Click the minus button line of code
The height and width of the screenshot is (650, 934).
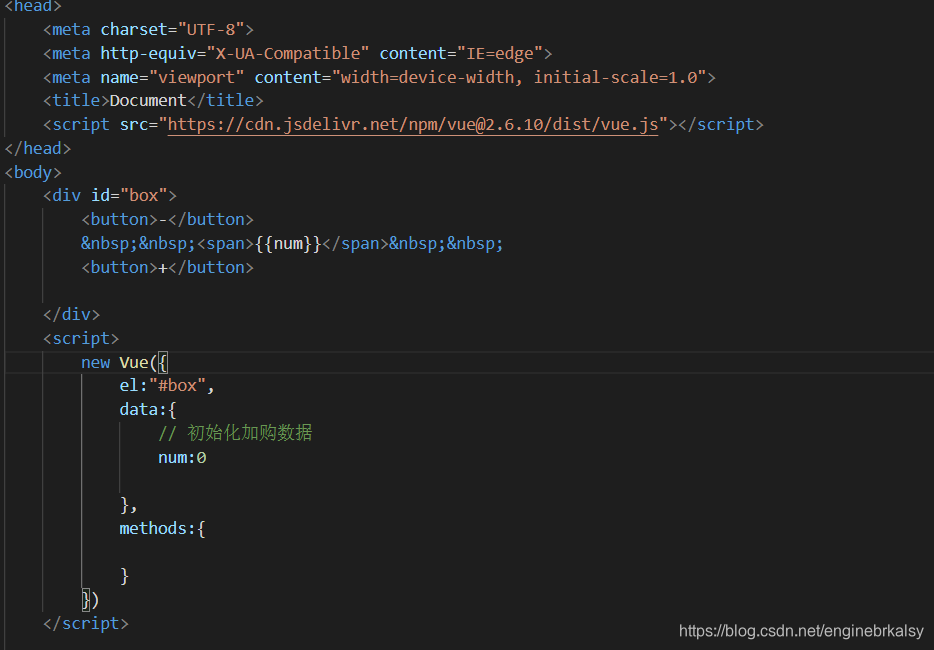coord(167,219)
